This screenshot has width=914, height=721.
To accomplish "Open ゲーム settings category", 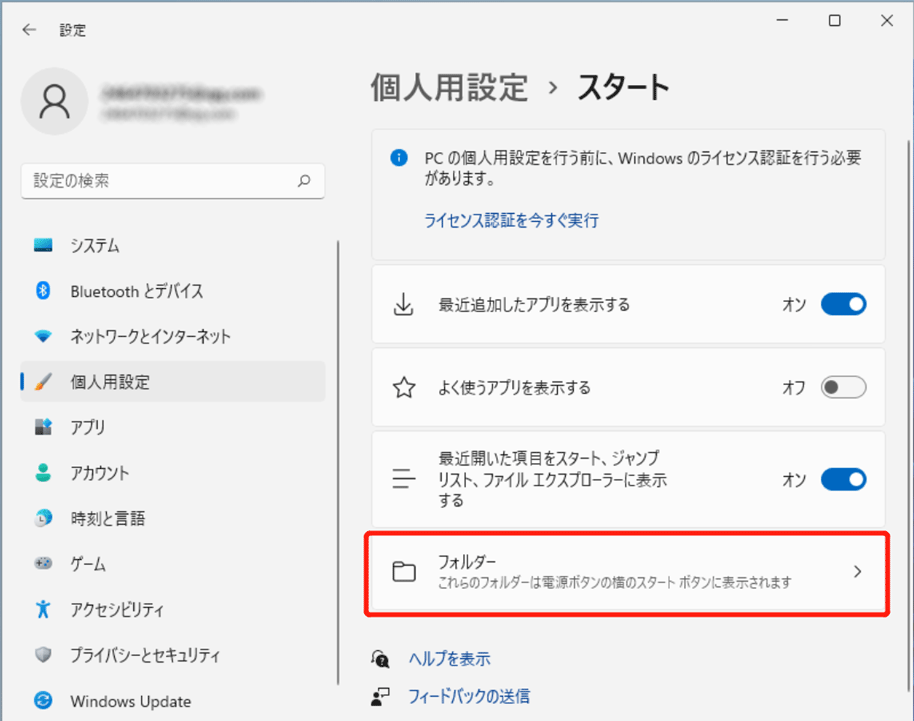I will click(x=173, y=564).
